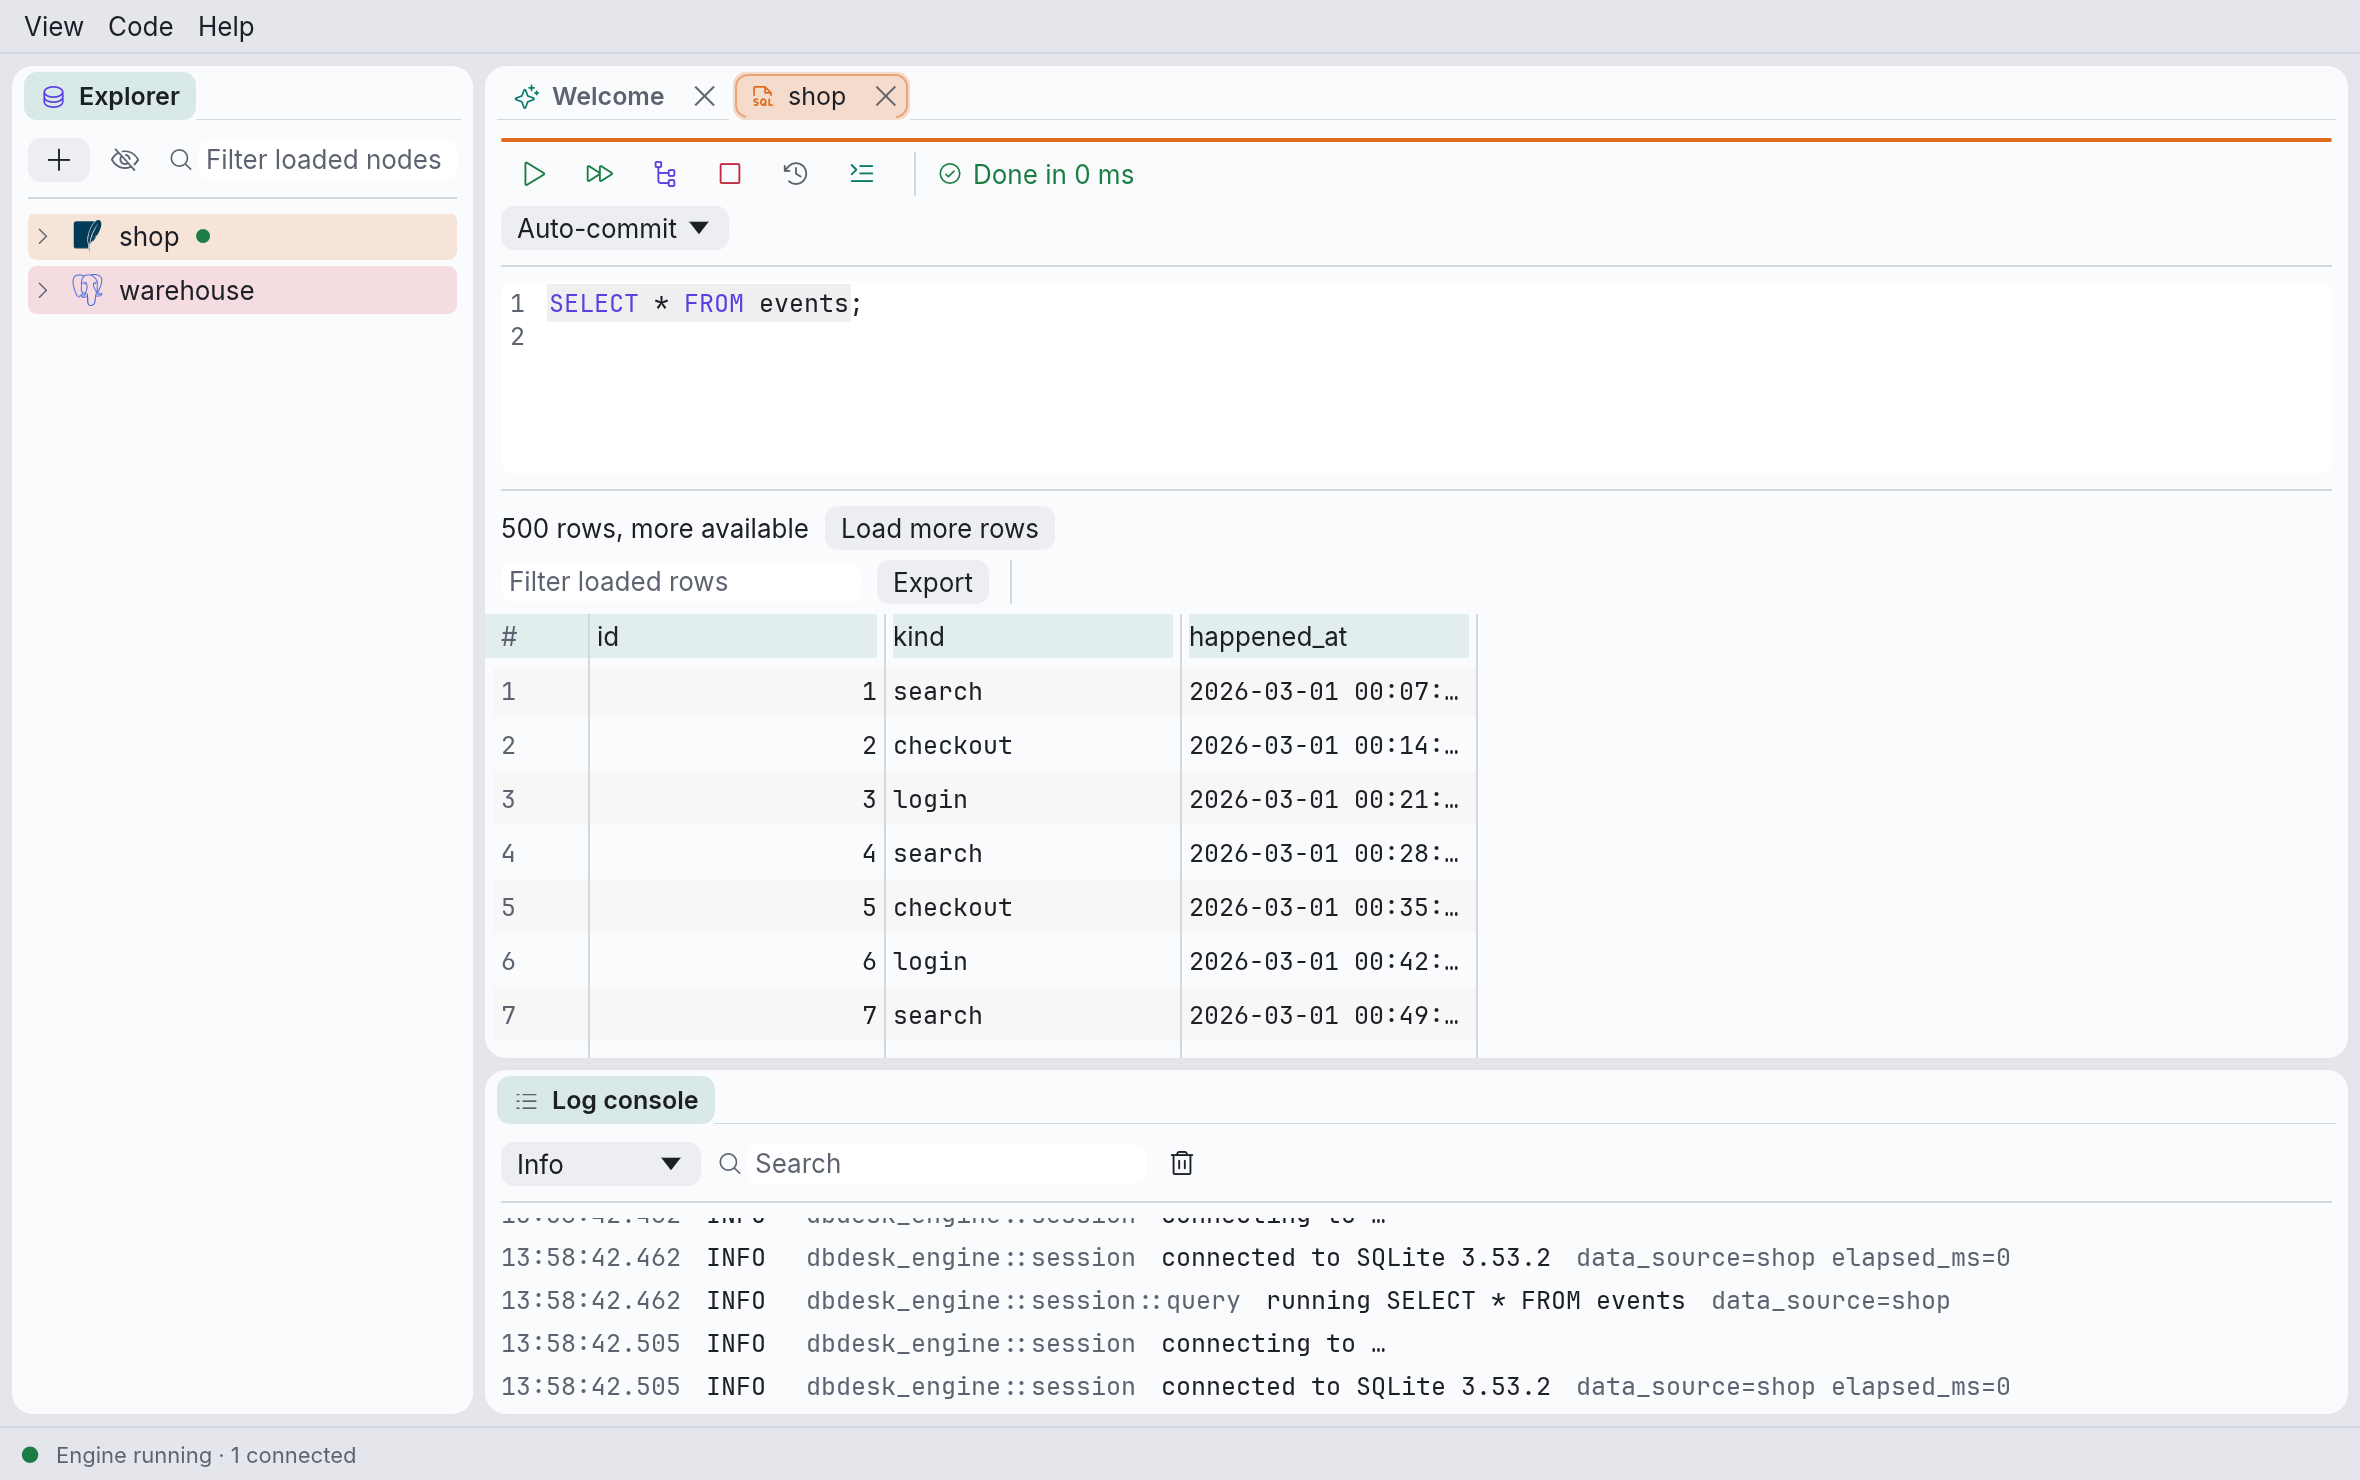Click Engine running status bar text

[x=206, y=1455]
